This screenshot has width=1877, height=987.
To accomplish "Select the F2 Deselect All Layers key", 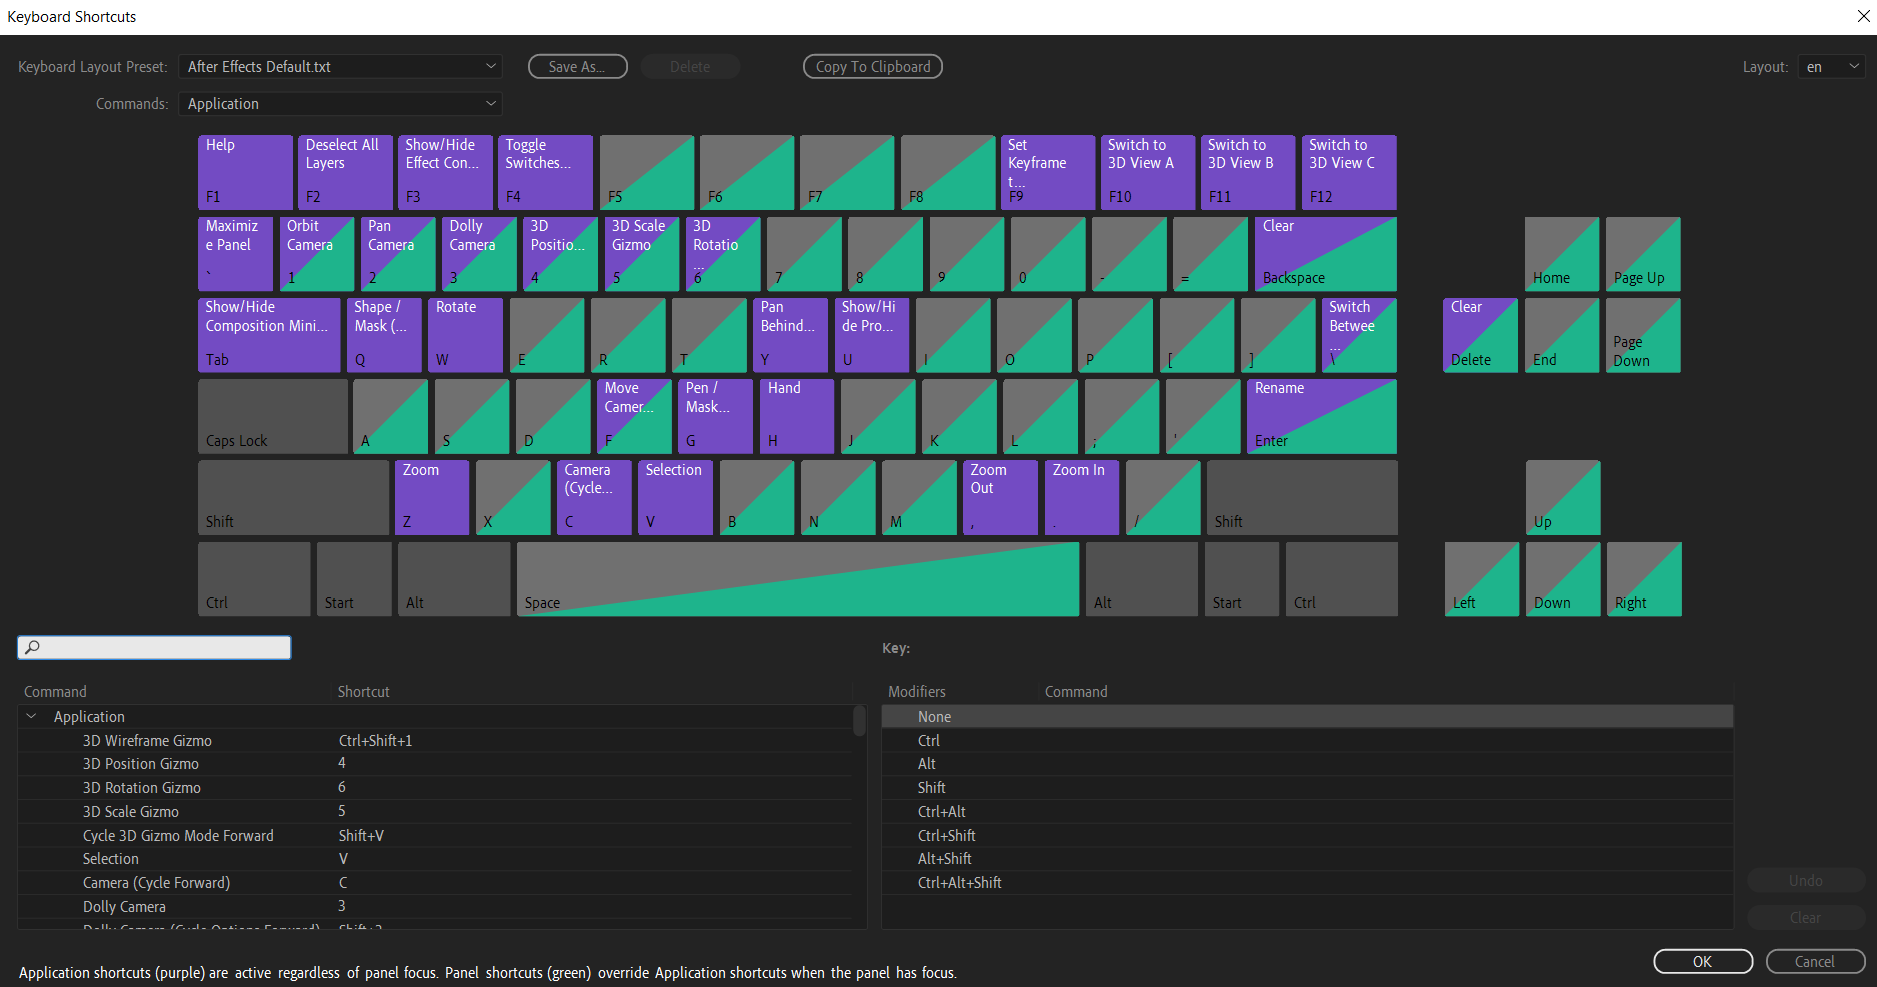I will pos(345,172).
